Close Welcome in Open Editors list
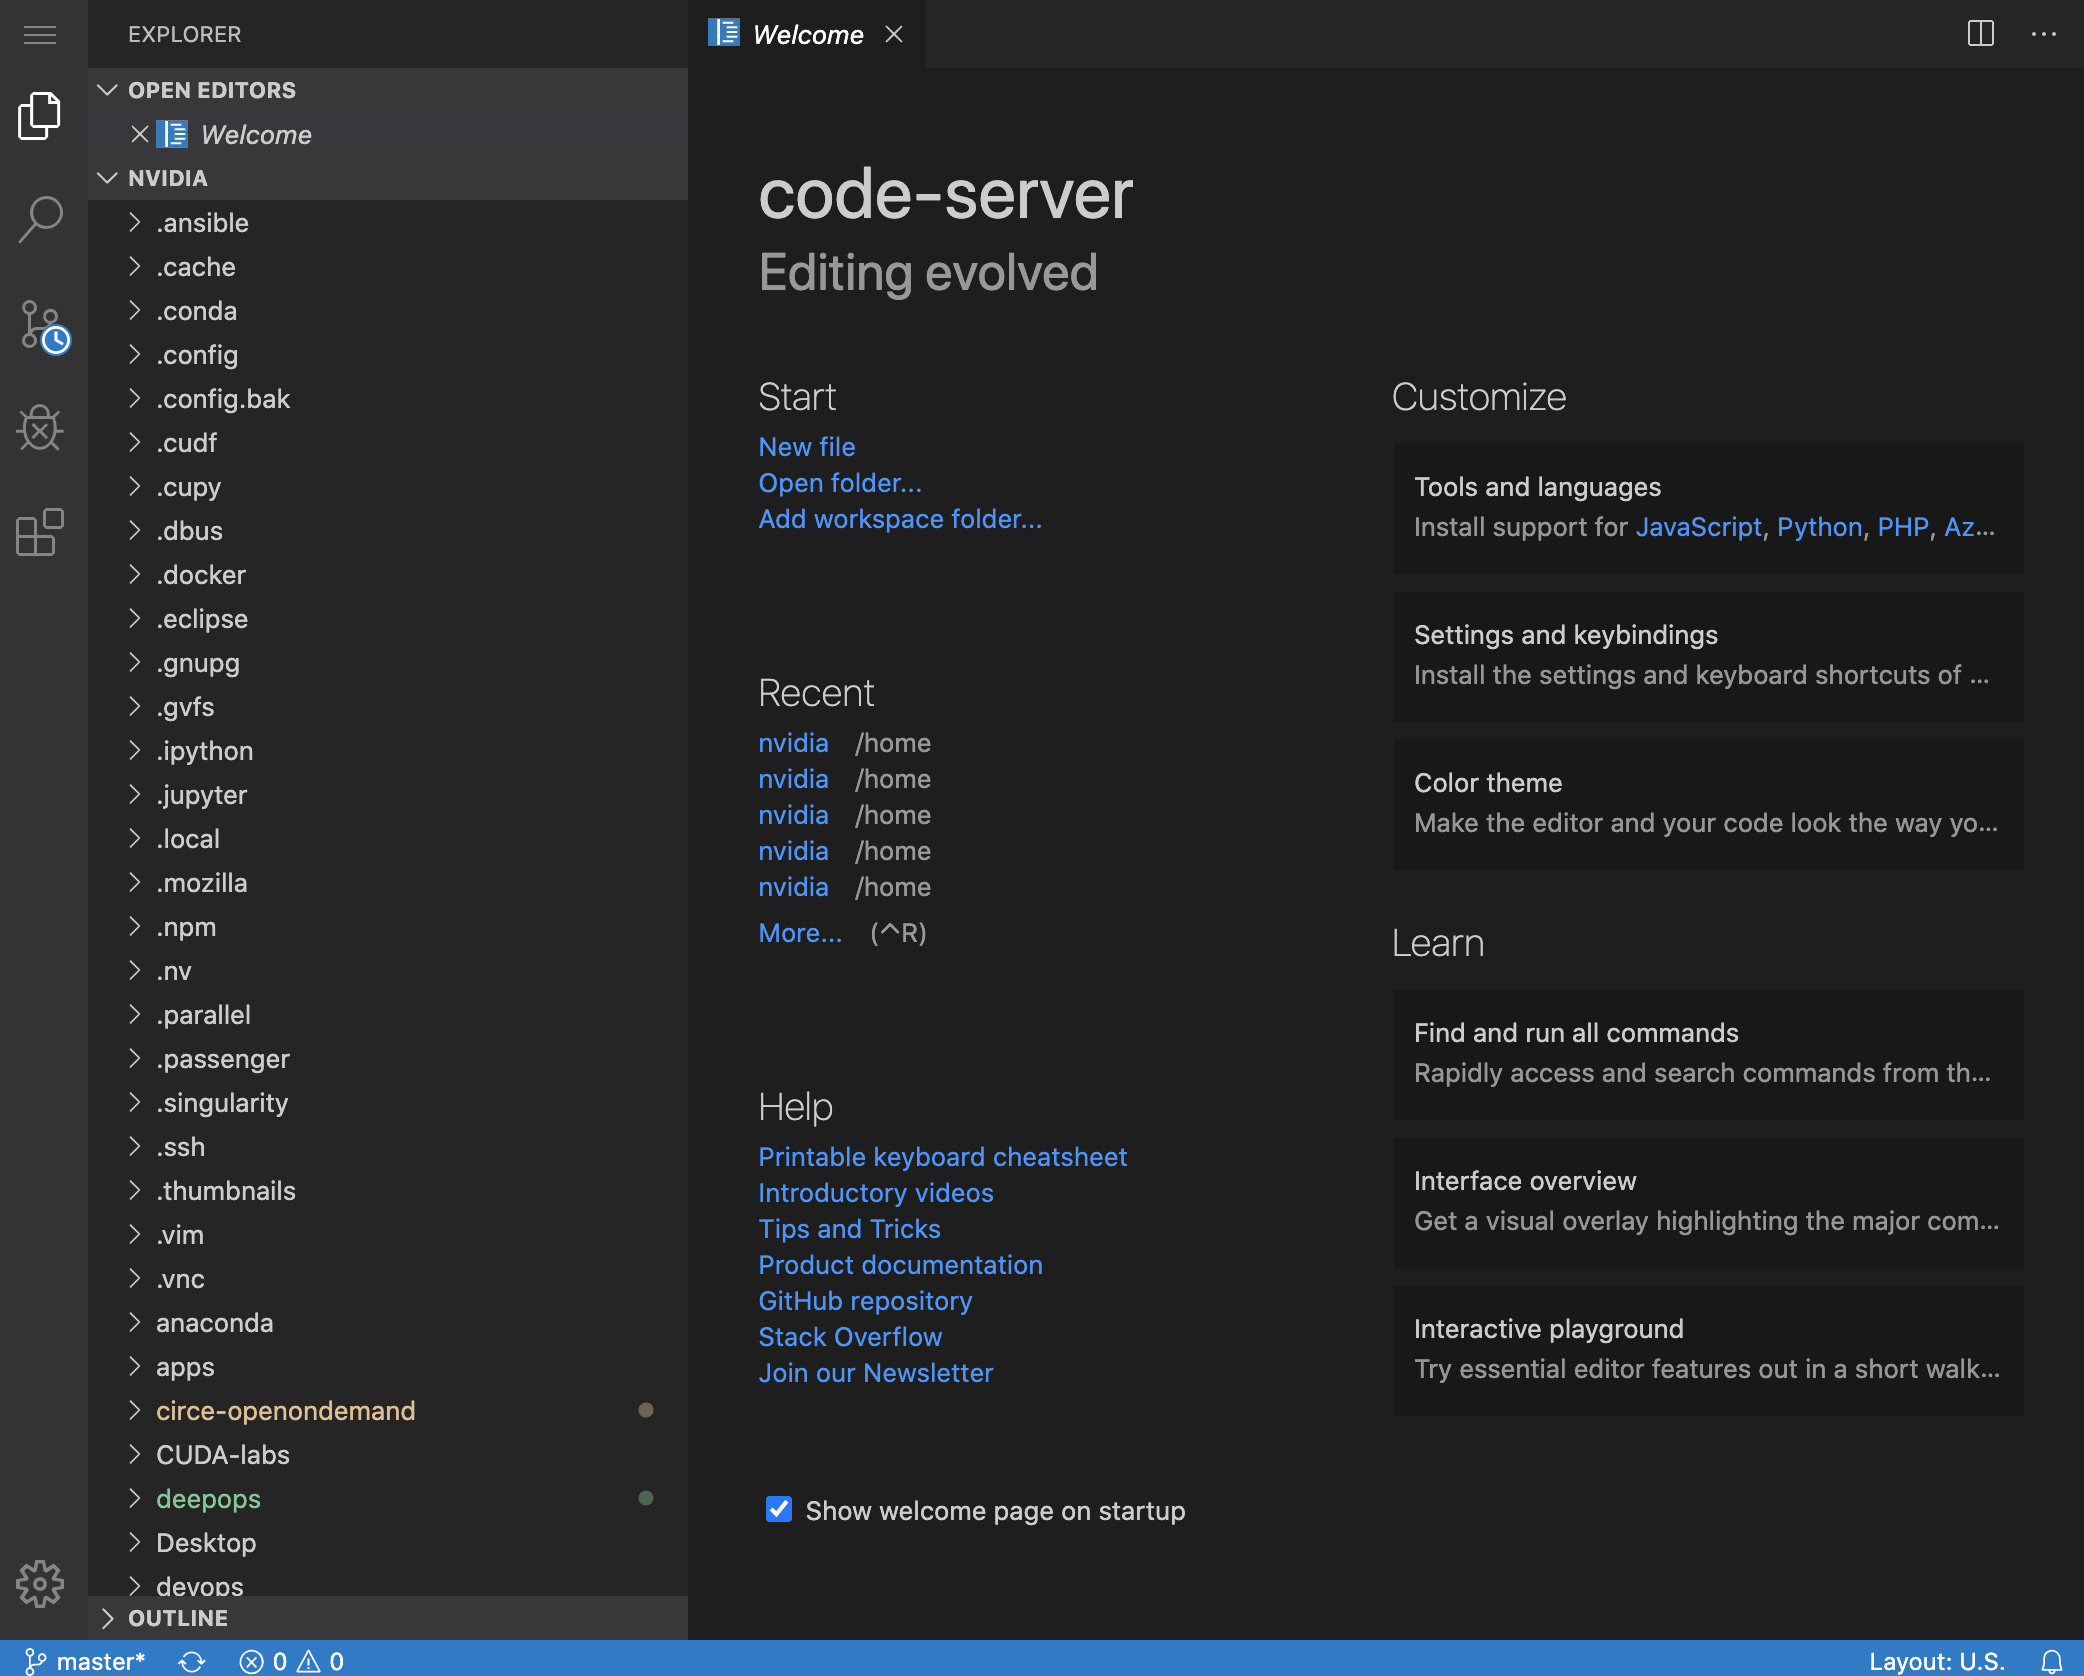This screenshot has height=1676, width=2084. click(140, 134)
